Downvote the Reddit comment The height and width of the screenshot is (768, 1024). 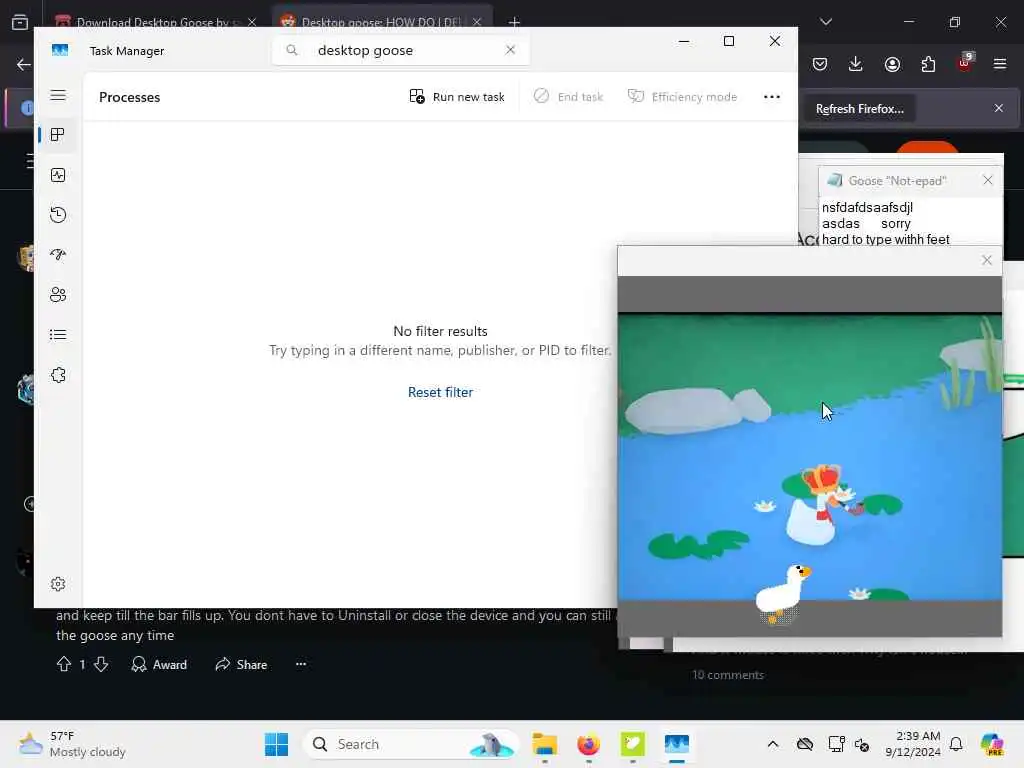point(101,664)
